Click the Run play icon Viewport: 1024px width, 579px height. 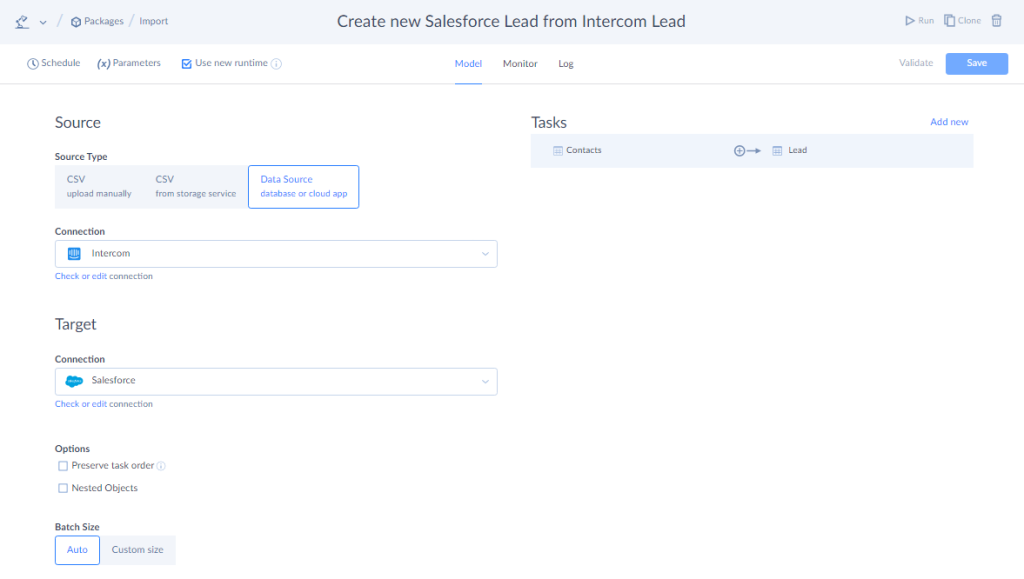910,21
